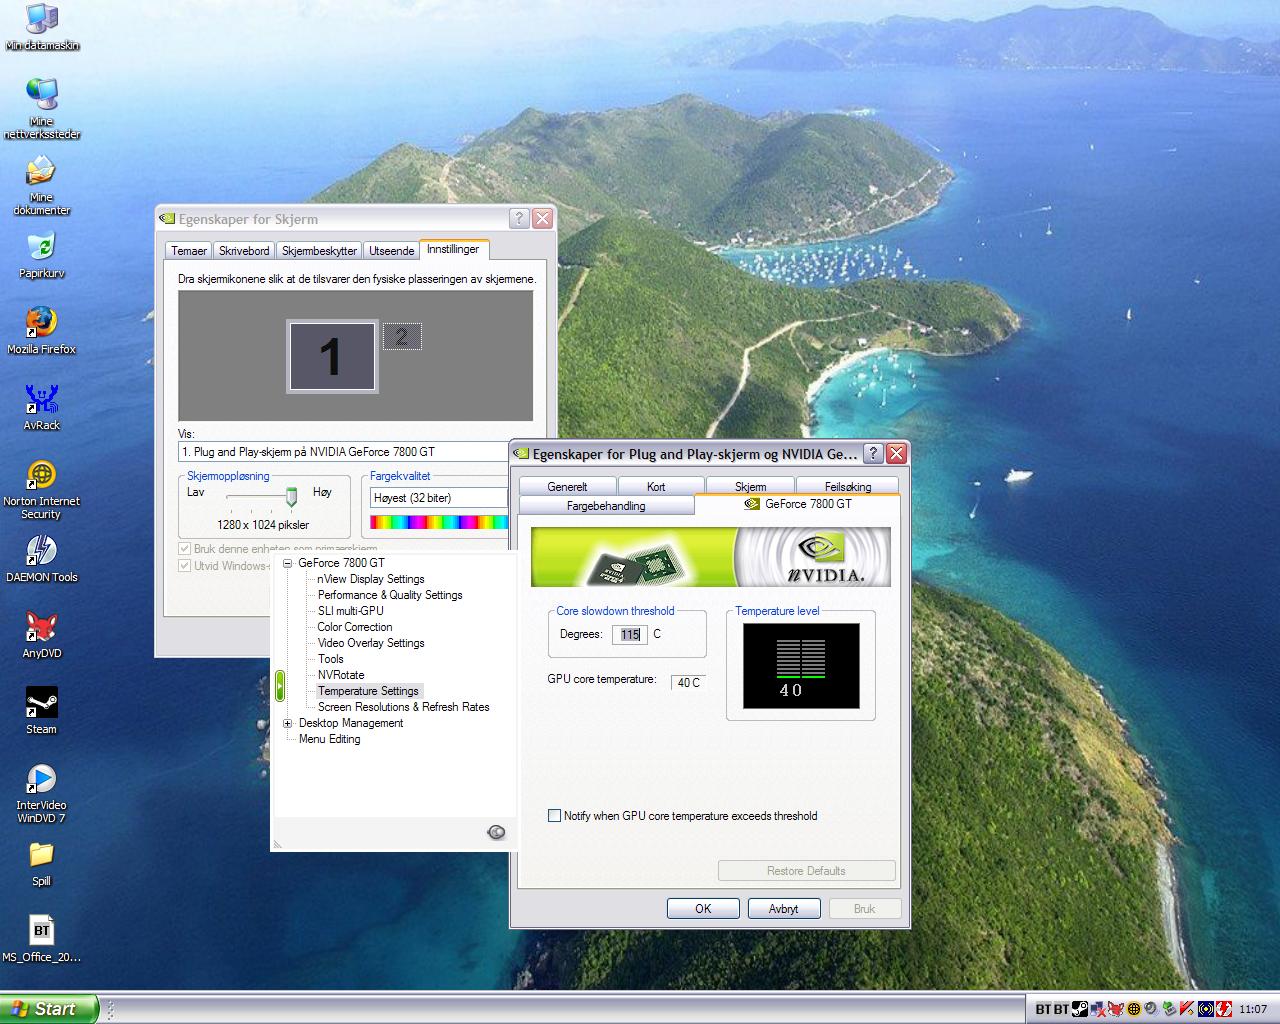Image resolution: width=1280 pixels, height=1024 pixels.
Task: Select the InterVideo WinDVD 7 desktop icon
Action: pos(41,793)
